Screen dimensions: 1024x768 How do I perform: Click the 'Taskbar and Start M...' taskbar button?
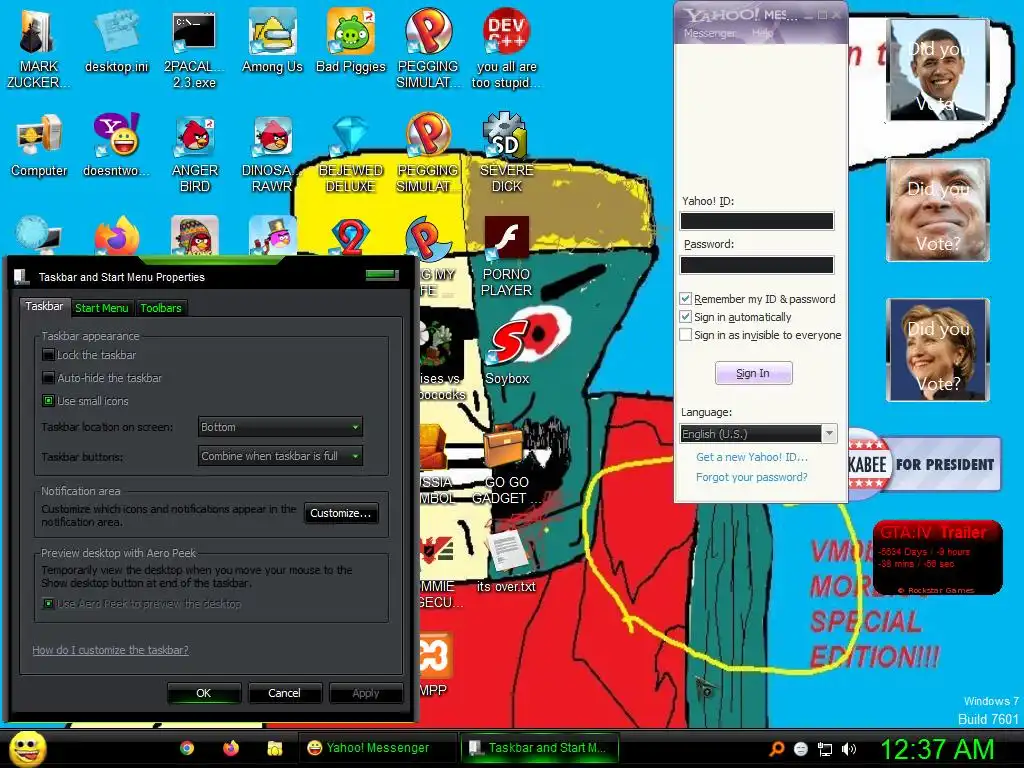coord(539,748)
